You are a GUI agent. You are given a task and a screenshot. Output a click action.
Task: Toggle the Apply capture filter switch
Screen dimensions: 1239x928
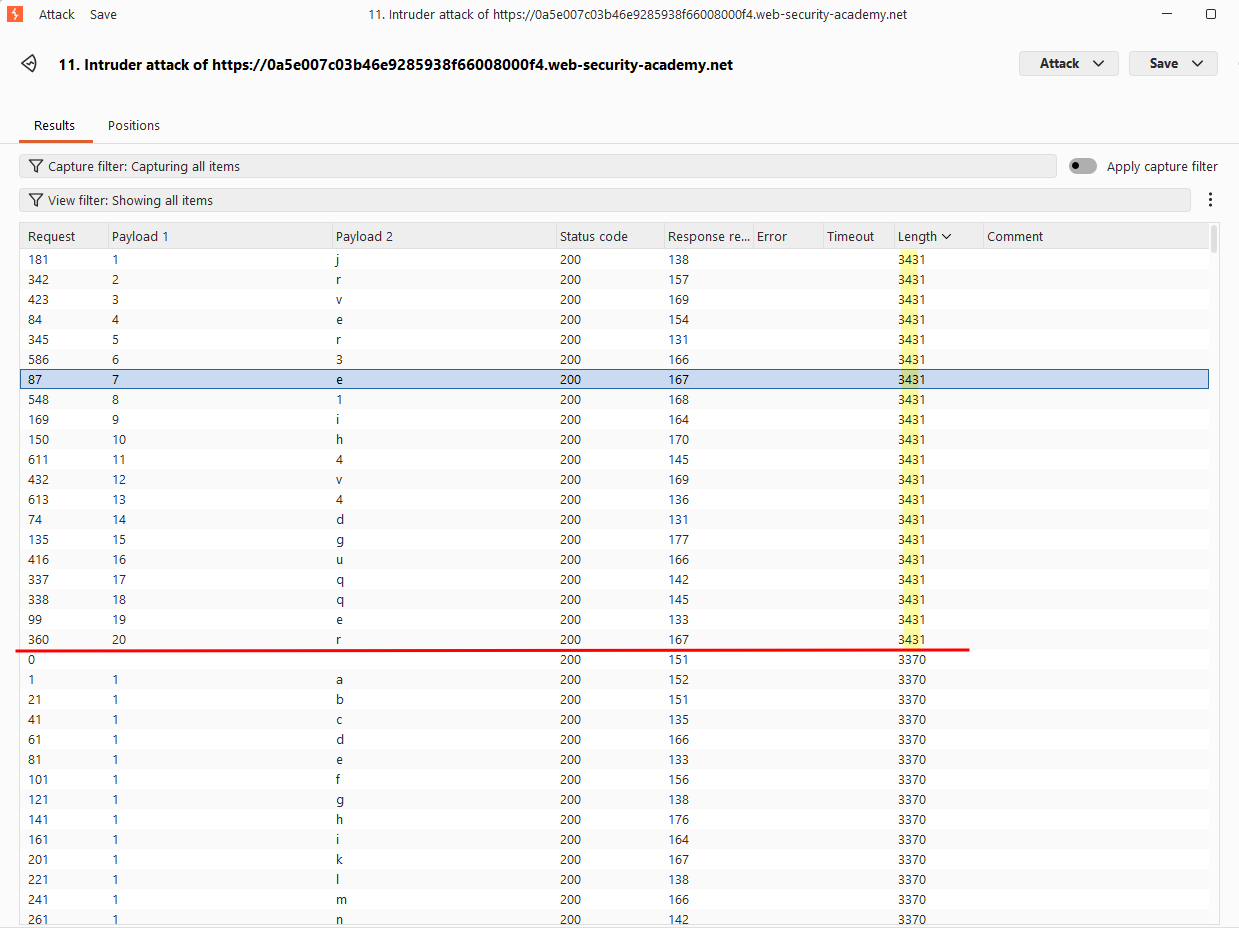coord(1083,166)
